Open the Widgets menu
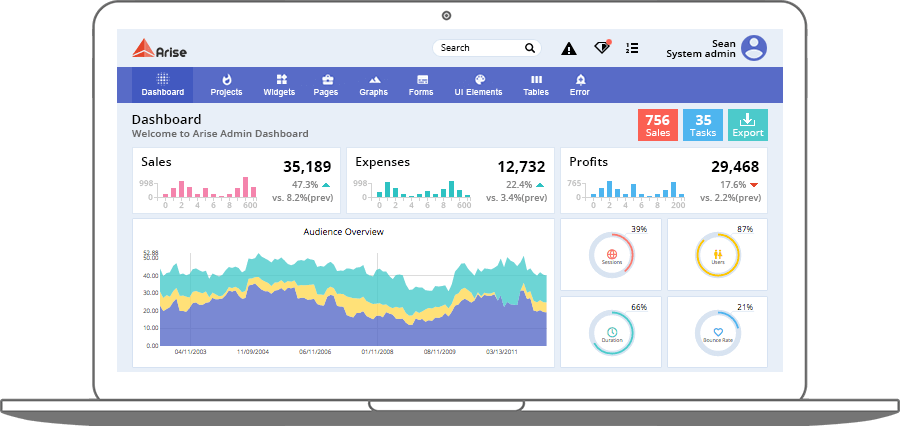Screen dimensions: 900x426 point(279,85)
